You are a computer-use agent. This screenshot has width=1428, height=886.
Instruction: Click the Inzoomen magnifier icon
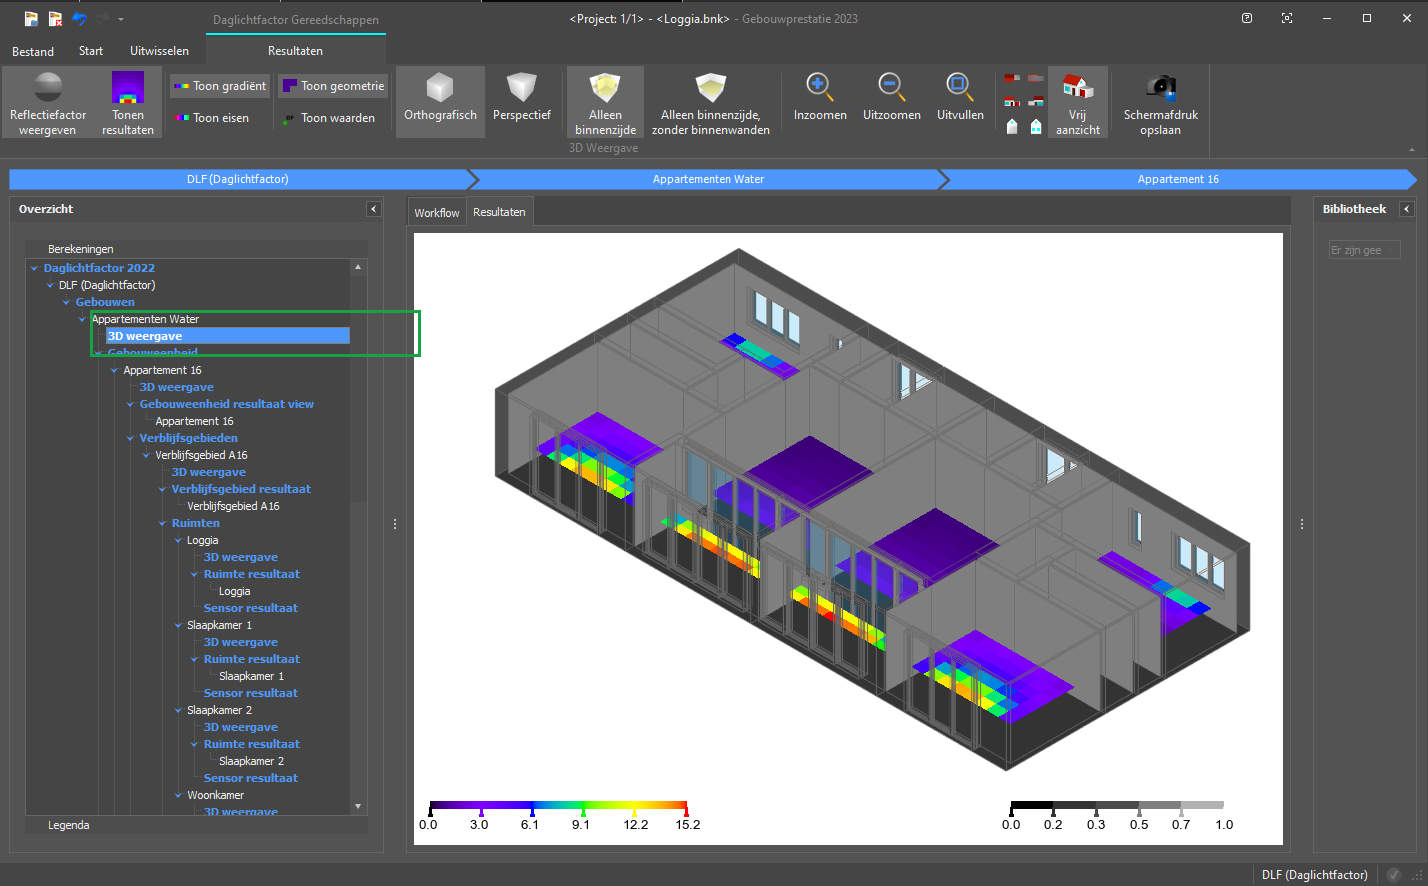coord(820,88)
